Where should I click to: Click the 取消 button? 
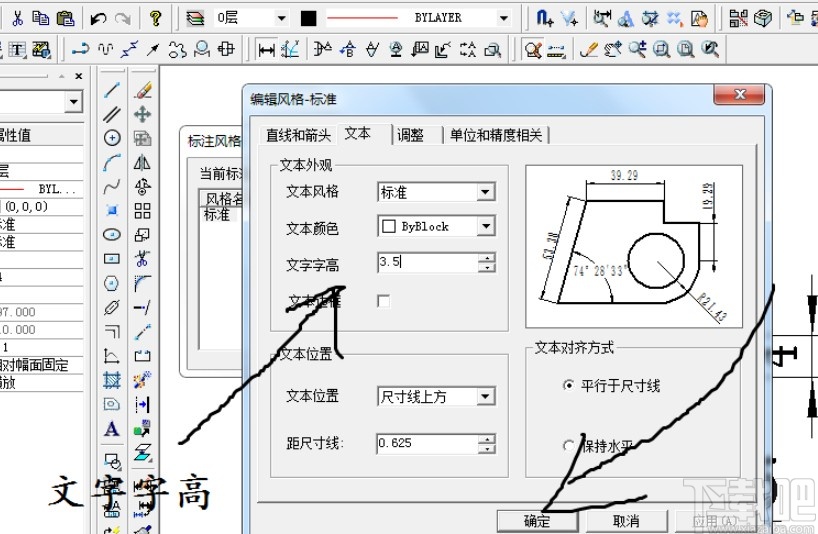click(626, 520)
